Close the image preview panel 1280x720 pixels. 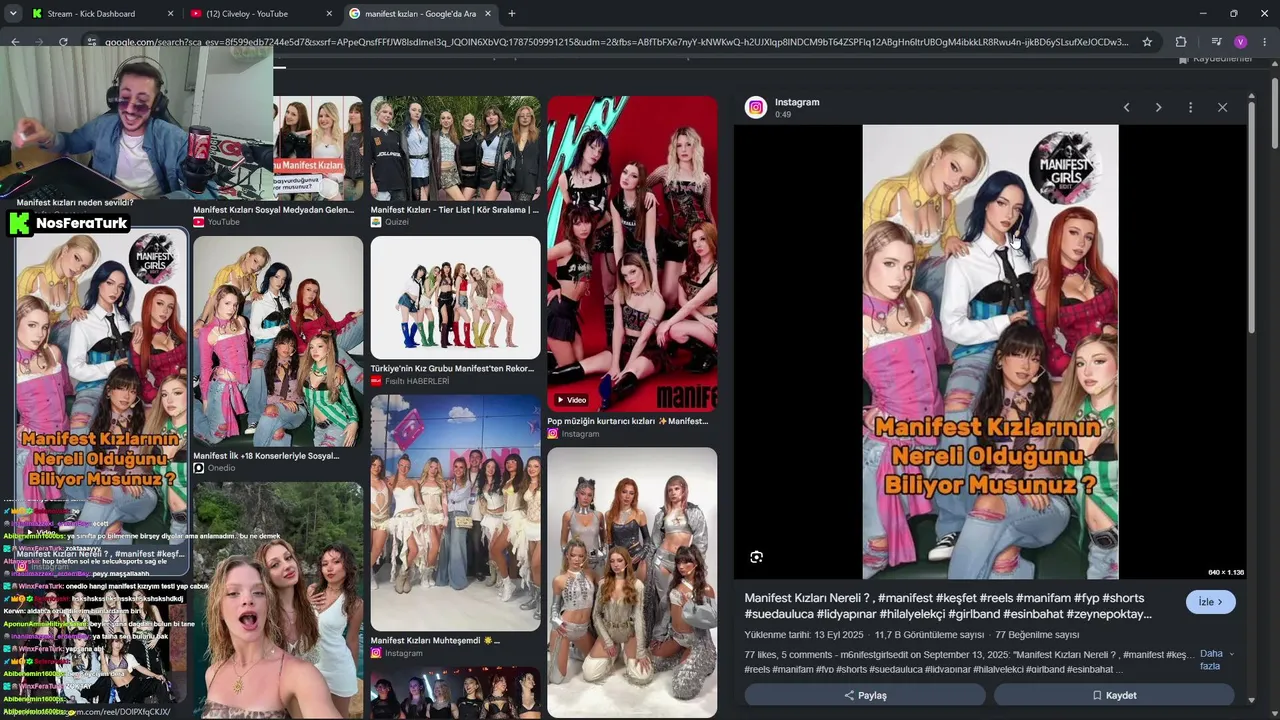pyautogui.click(x=1222, y=107)
